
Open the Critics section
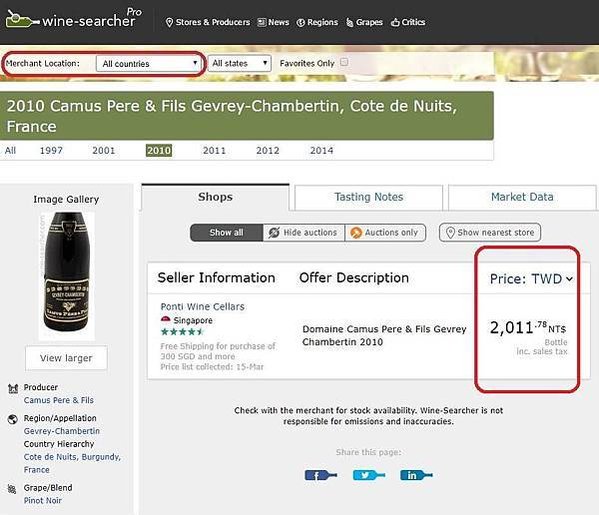408,22
